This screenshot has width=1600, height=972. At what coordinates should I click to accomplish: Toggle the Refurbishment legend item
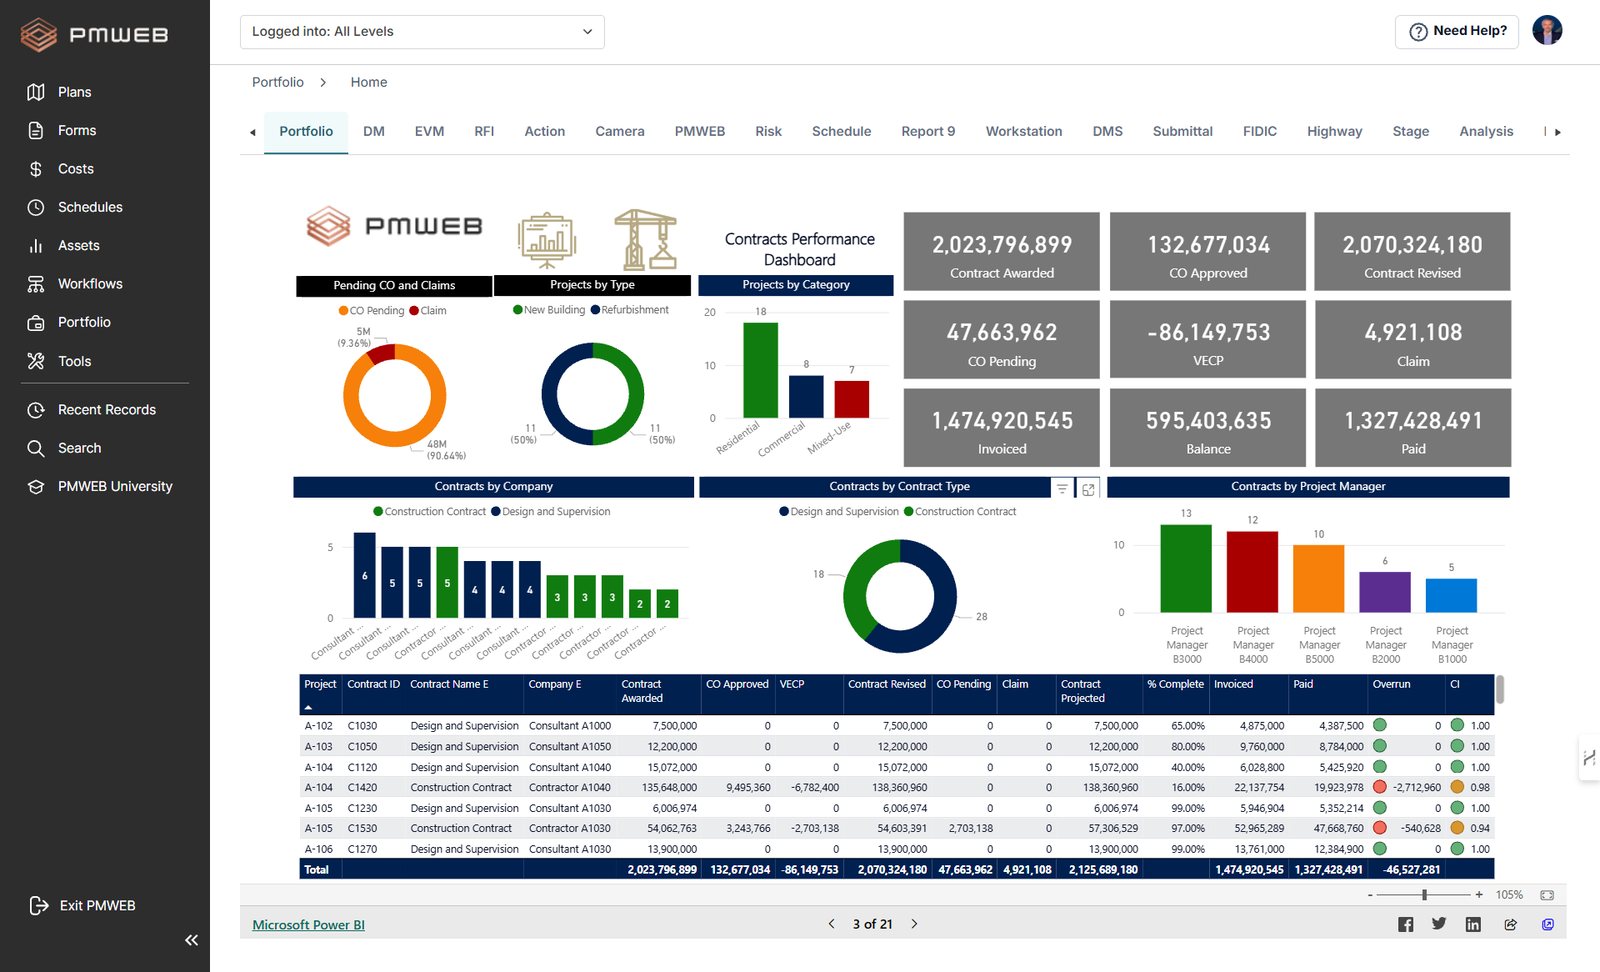[630, 310]
